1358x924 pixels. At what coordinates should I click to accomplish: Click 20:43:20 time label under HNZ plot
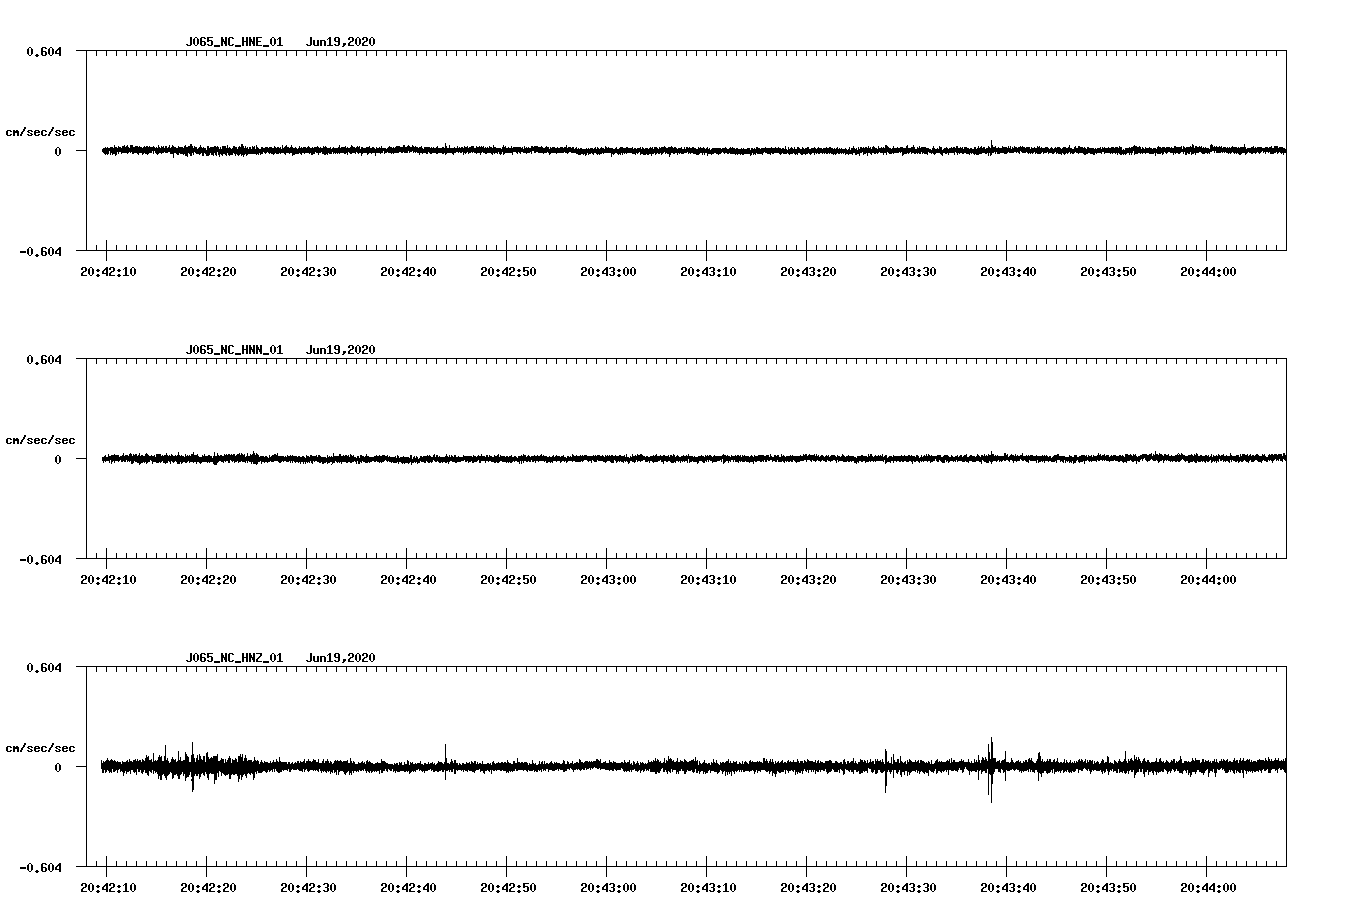(x=808, y=888)
